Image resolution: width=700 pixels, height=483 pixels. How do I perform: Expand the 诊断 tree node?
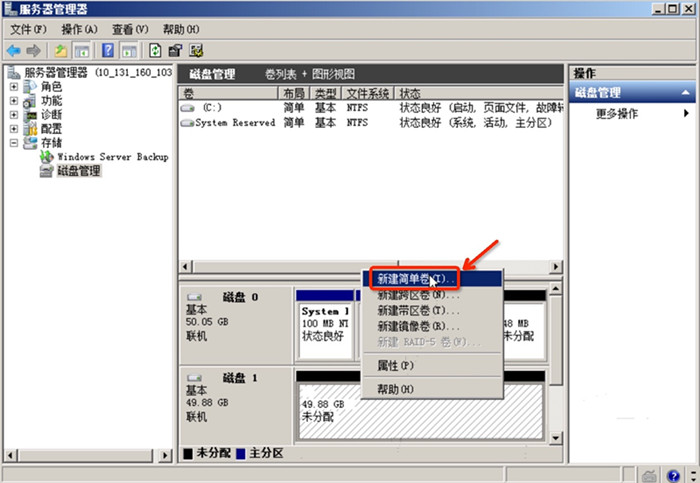coord(14,115)
